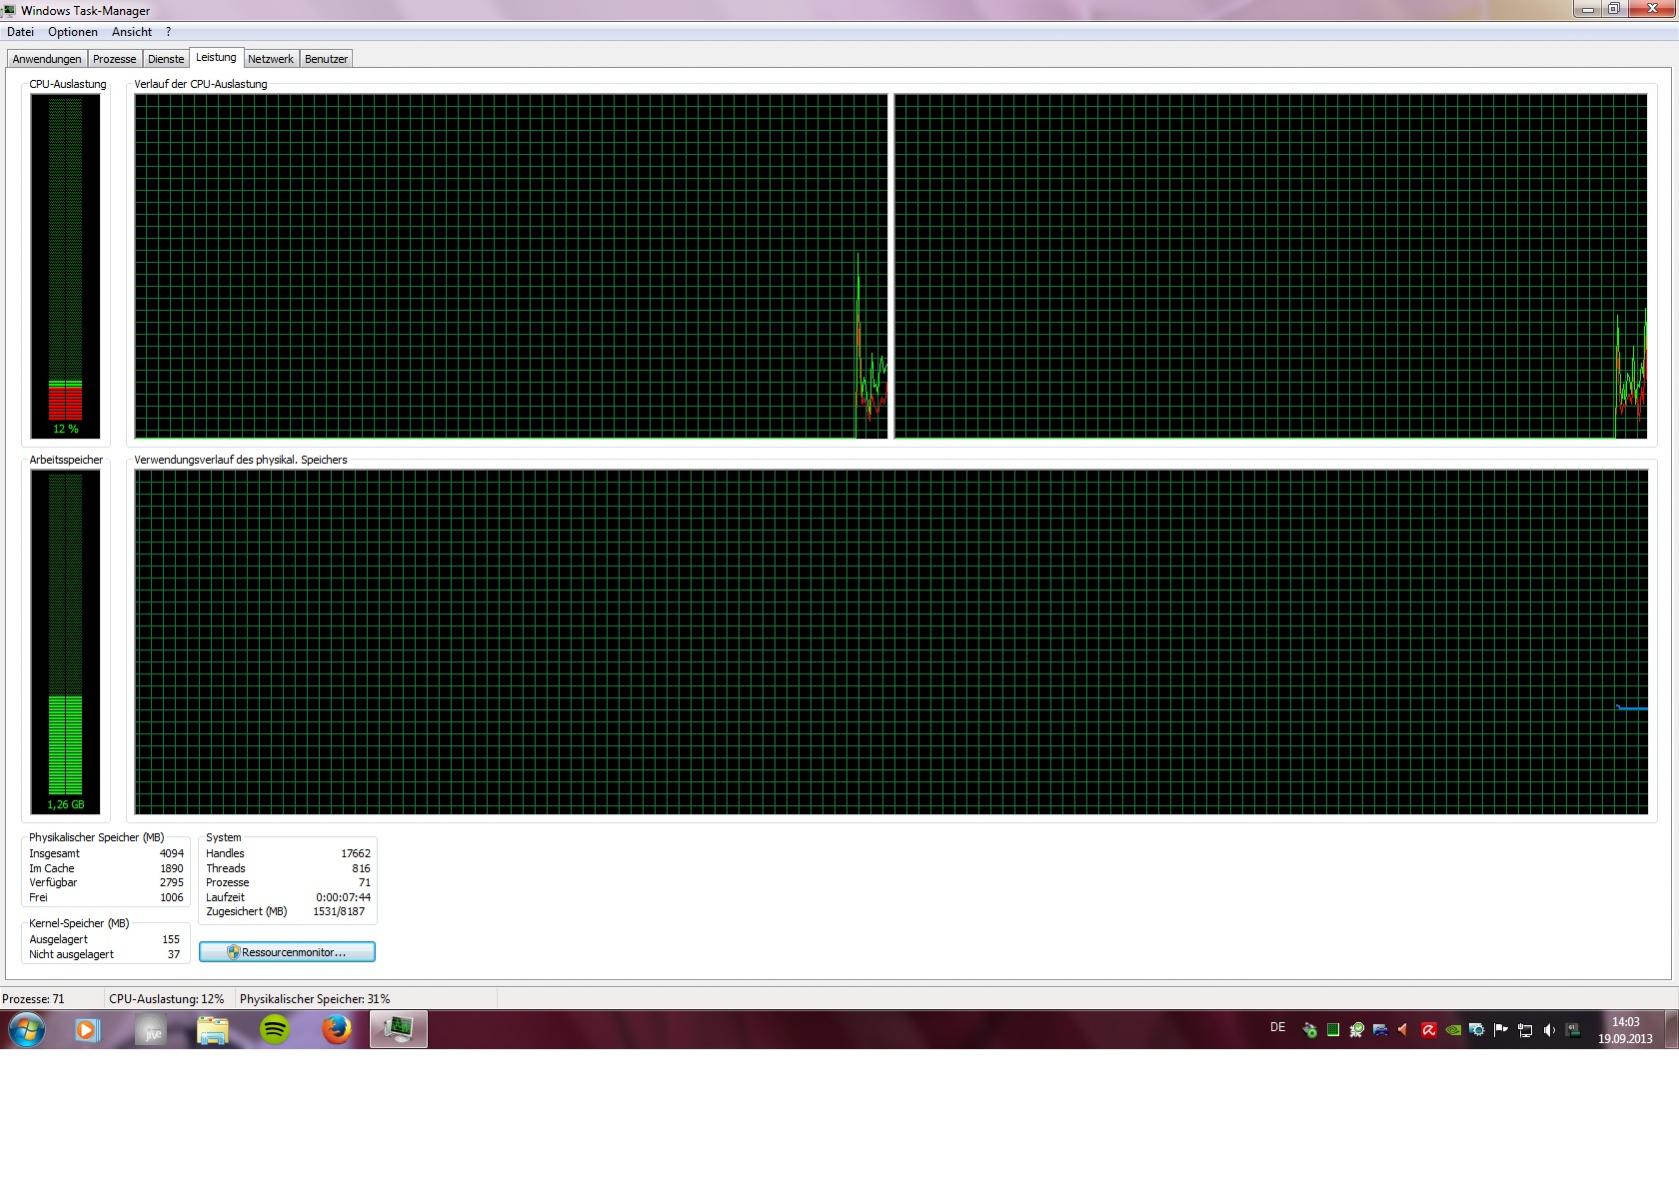This screenshot has height=1204, width=1679.
Task: Switch to the Netzwerk tab
Action: point(271,59)
